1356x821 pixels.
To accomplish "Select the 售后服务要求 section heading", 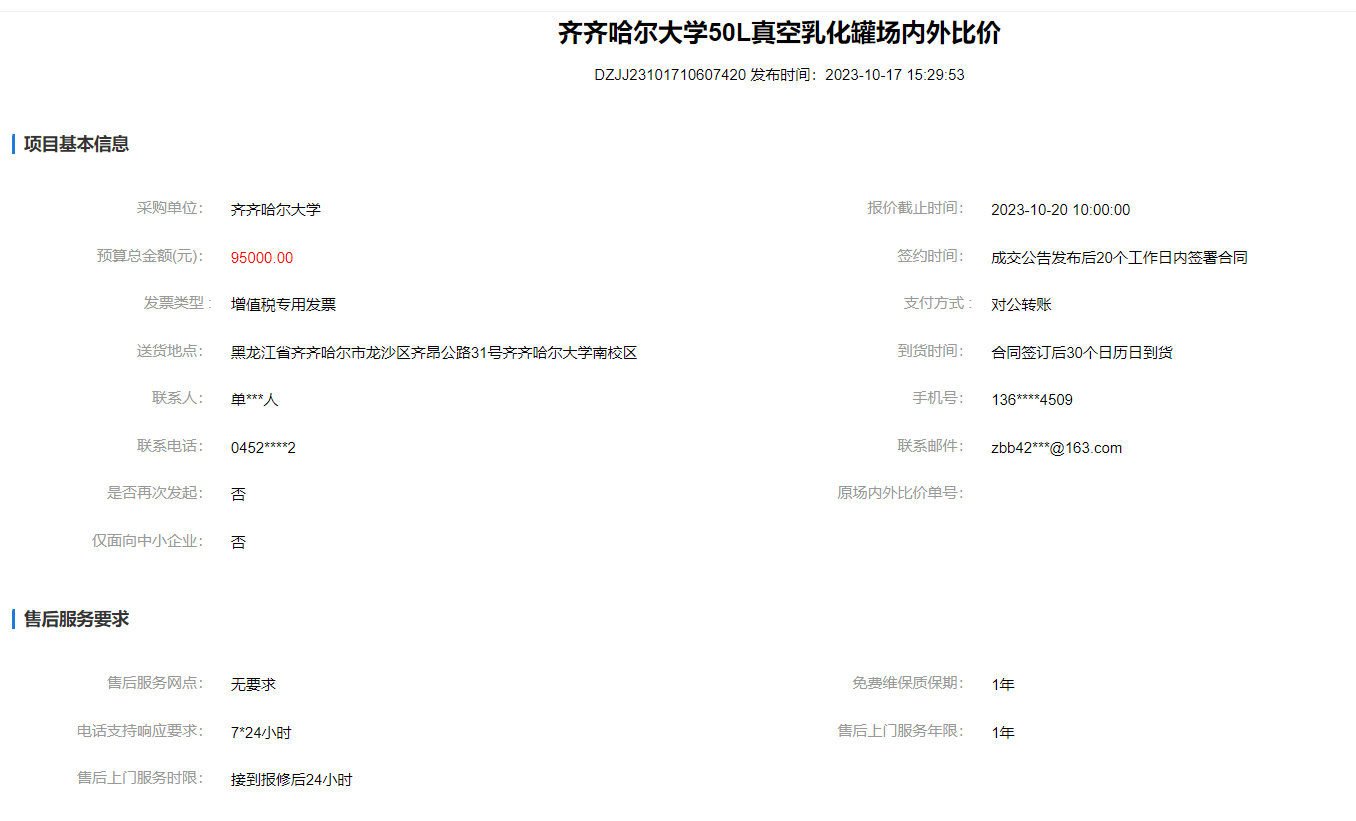I will tap(76, 619).
